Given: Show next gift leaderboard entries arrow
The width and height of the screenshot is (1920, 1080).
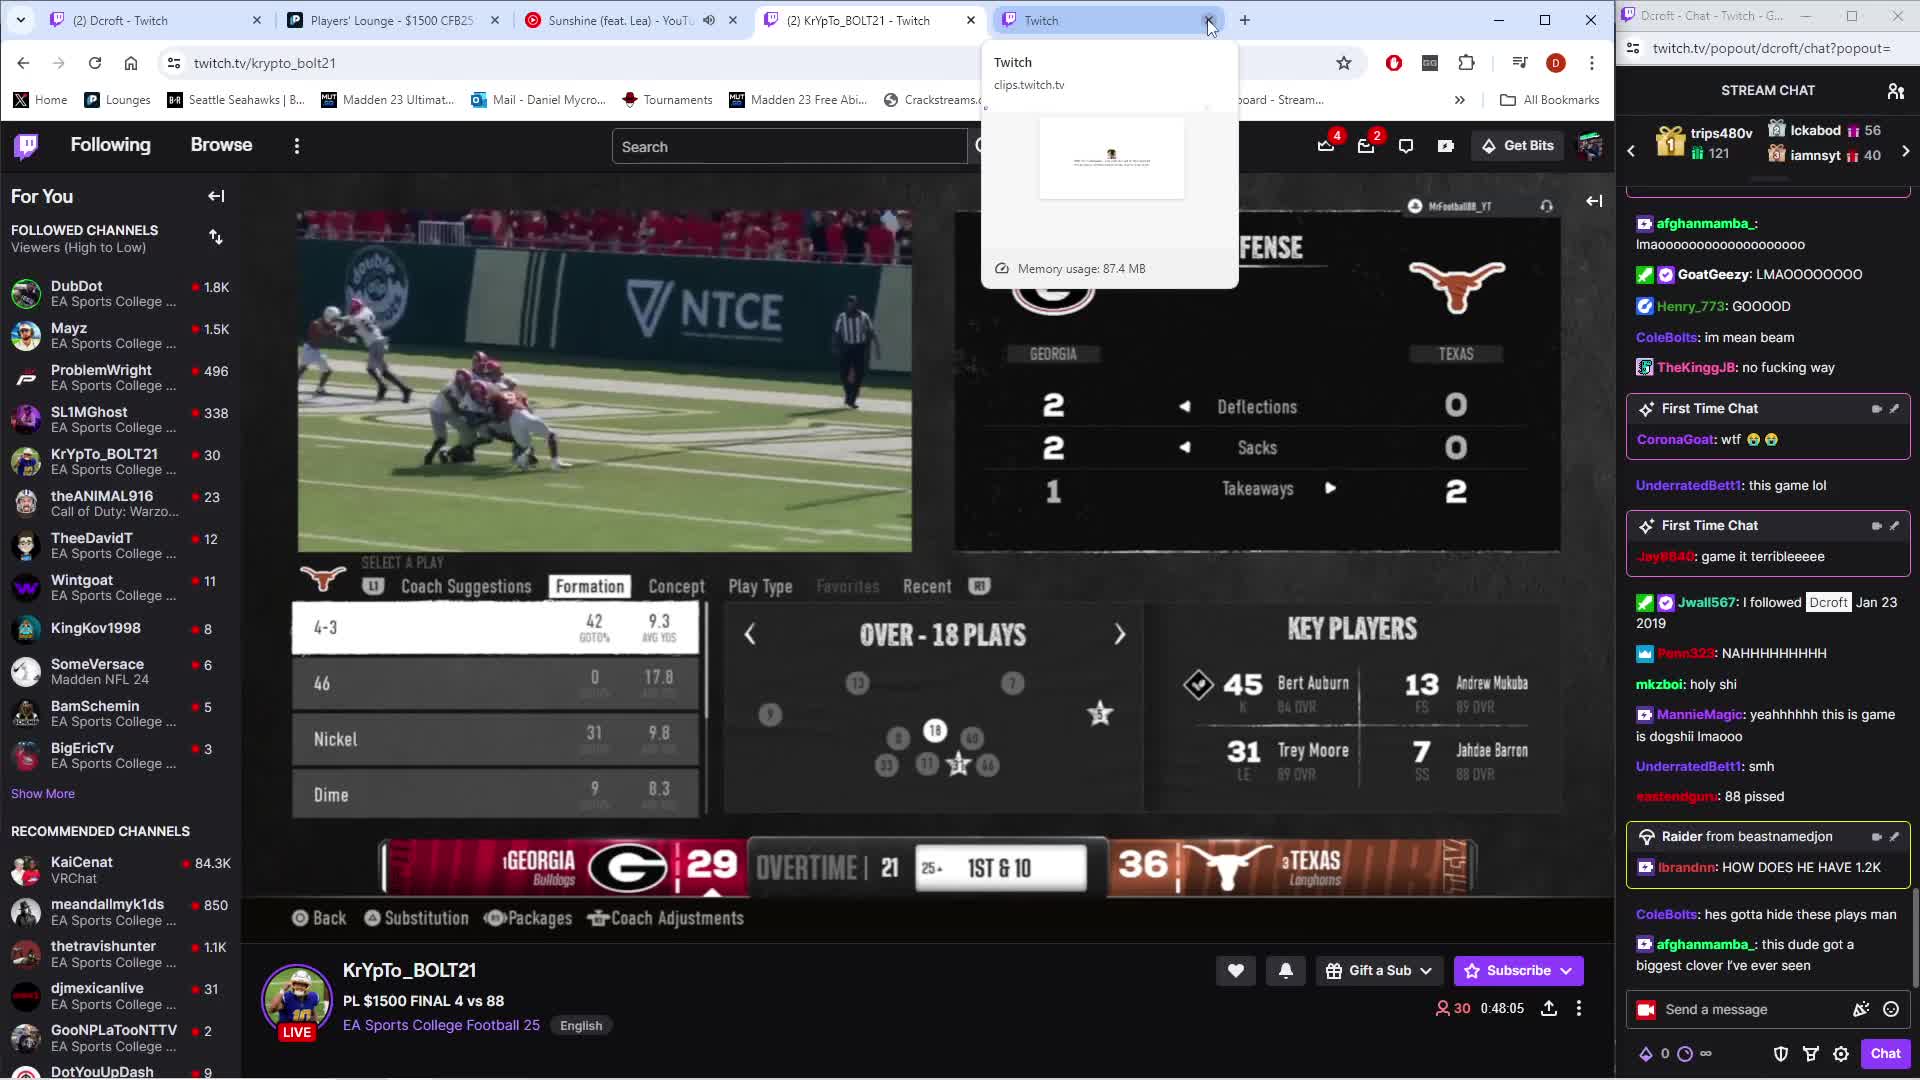Looking at the screenshot, I should [1905, 151].
